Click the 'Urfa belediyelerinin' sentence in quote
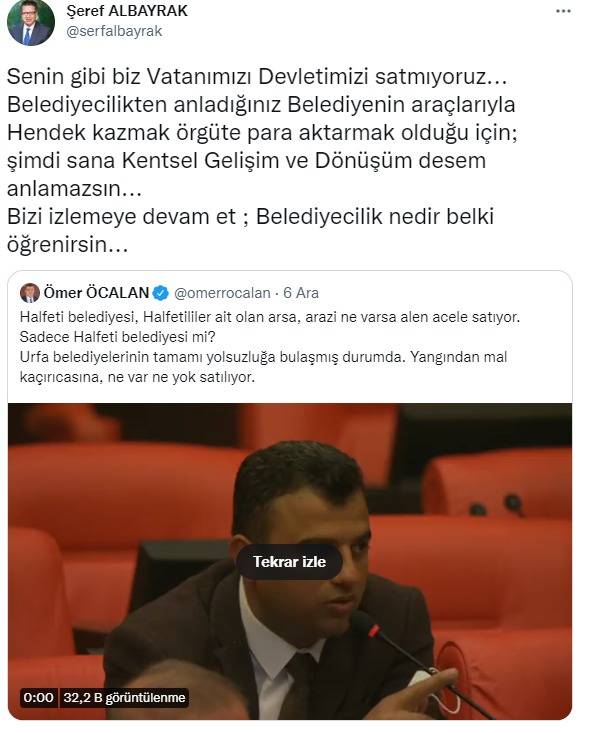589x733 pixels. click(263, 367)
